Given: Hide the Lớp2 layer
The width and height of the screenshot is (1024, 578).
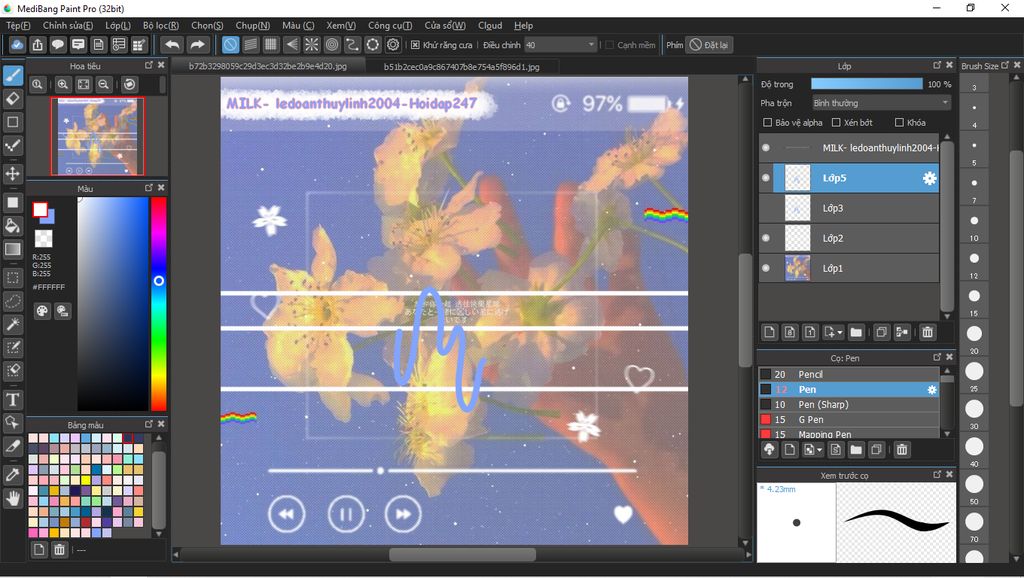Looking at the screenshot, I should tap(765, 238).
